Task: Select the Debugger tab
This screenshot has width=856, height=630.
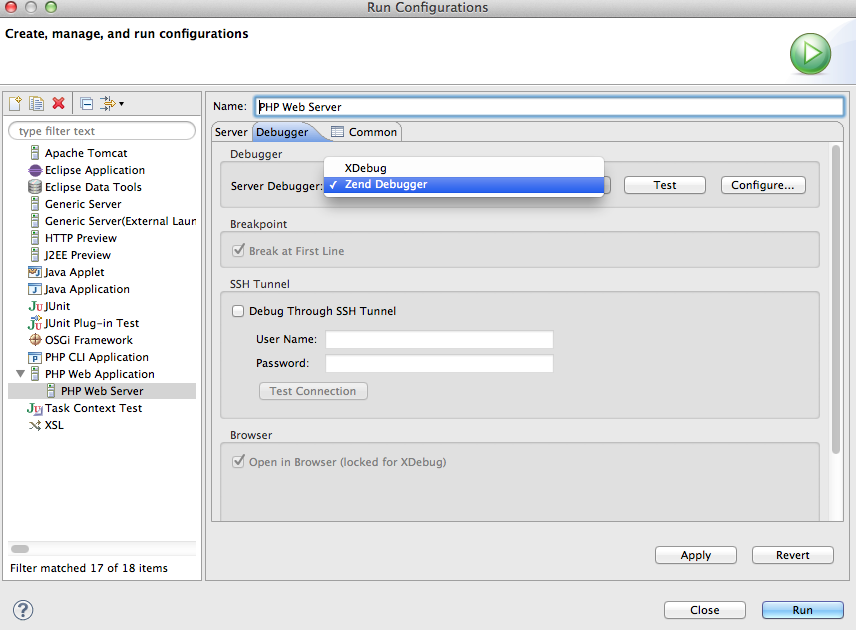Action: click(282, 132)
